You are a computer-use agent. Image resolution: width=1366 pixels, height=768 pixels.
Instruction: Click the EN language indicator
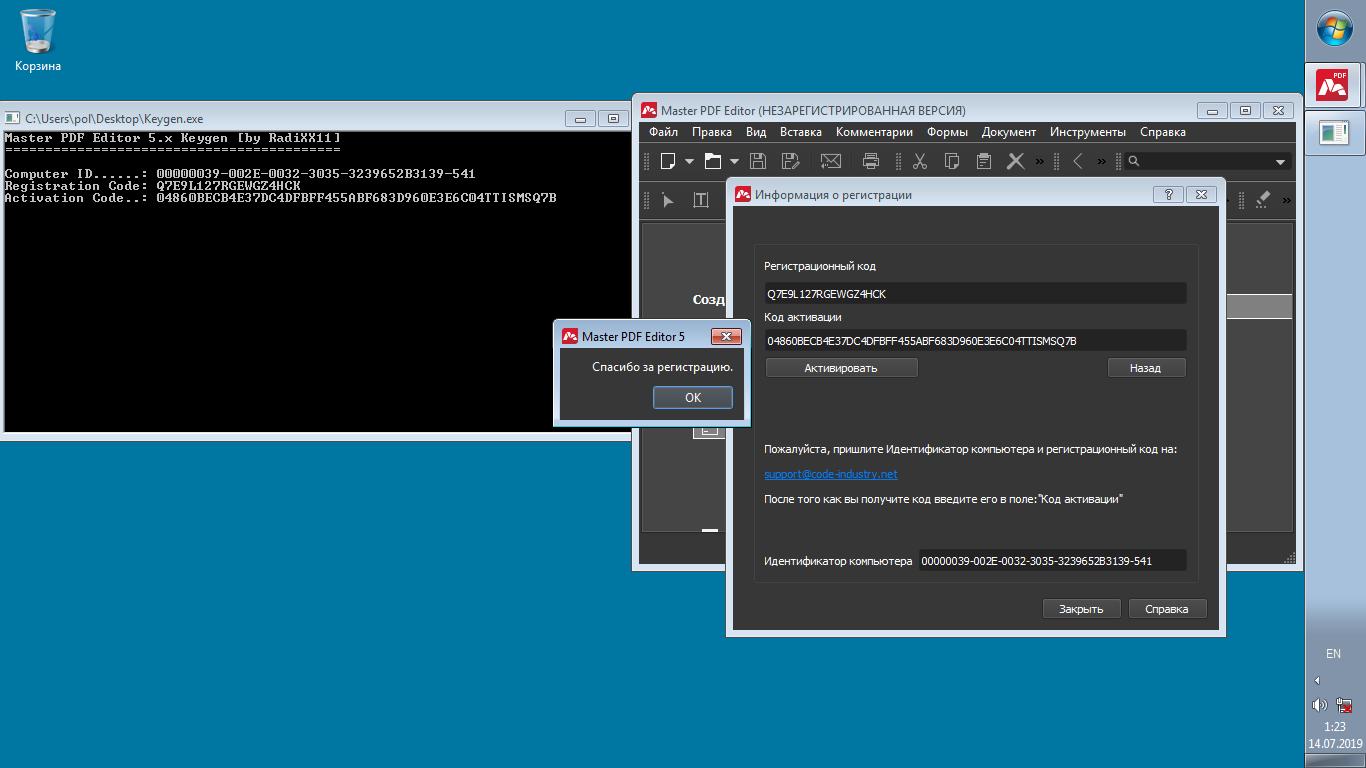[x=1333, y=653]
